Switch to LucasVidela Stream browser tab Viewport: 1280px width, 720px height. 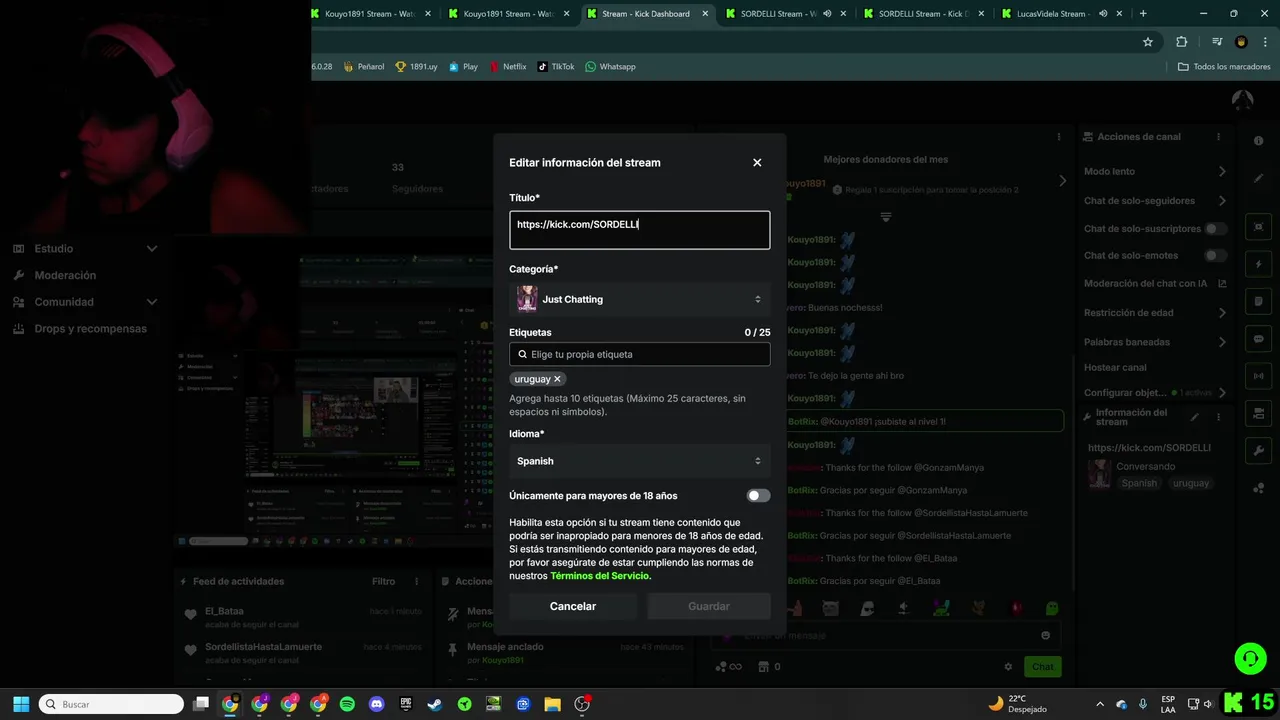[1060, 14]
